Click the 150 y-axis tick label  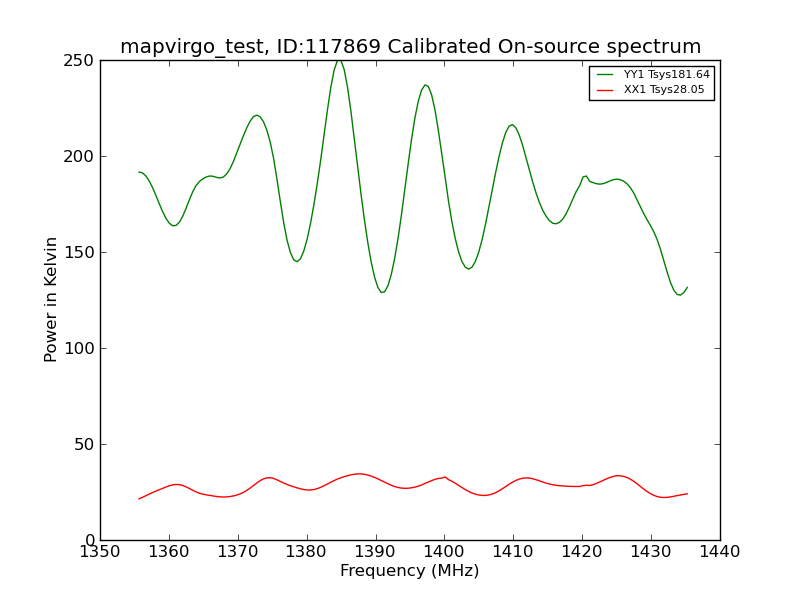(x=79, y=253)
